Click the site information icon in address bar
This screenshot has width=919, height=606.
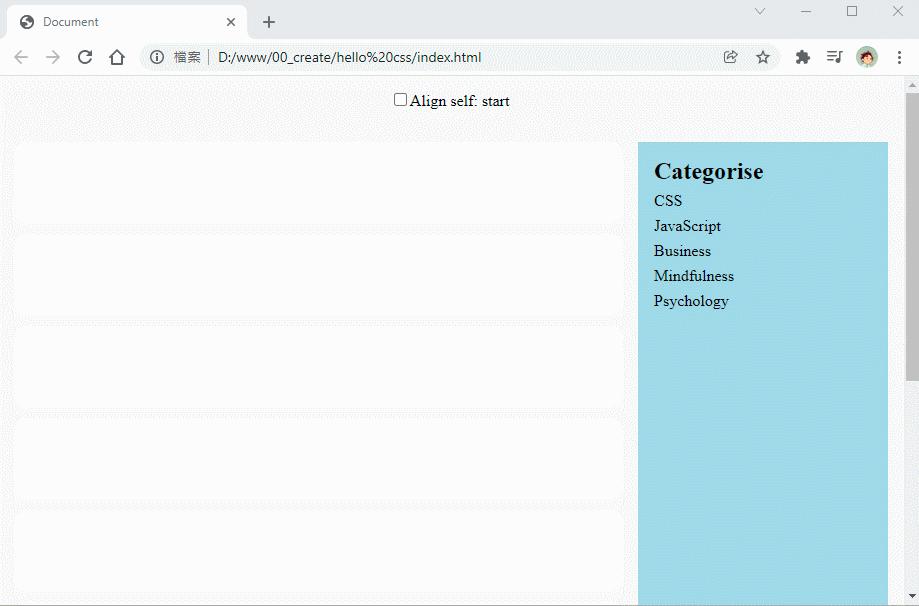[158, 57]
